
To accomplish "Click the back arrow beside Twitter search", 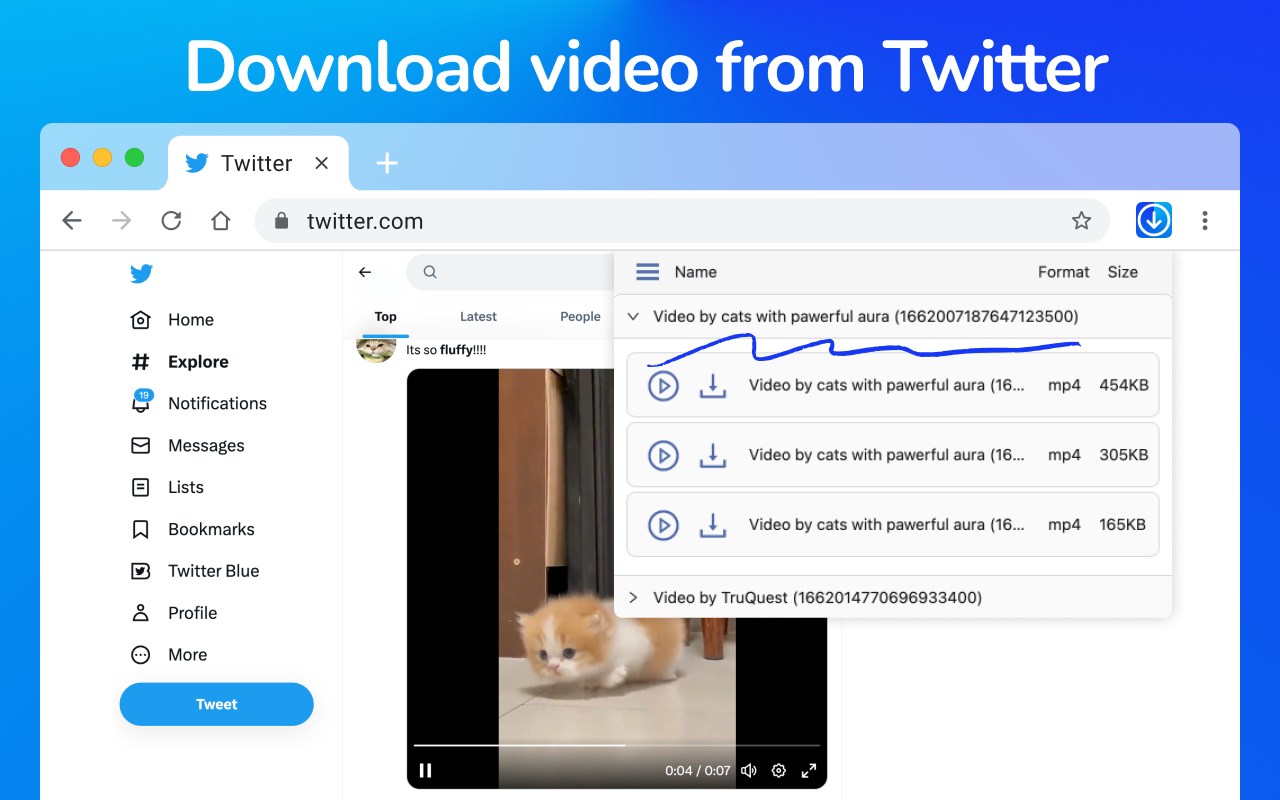I will [365, 272].
